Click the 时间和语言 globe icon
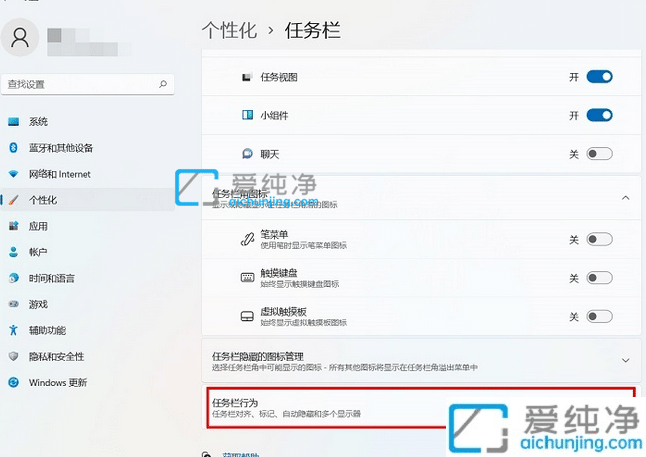Screen dimensions: 646x457 (x=14, y=278)
